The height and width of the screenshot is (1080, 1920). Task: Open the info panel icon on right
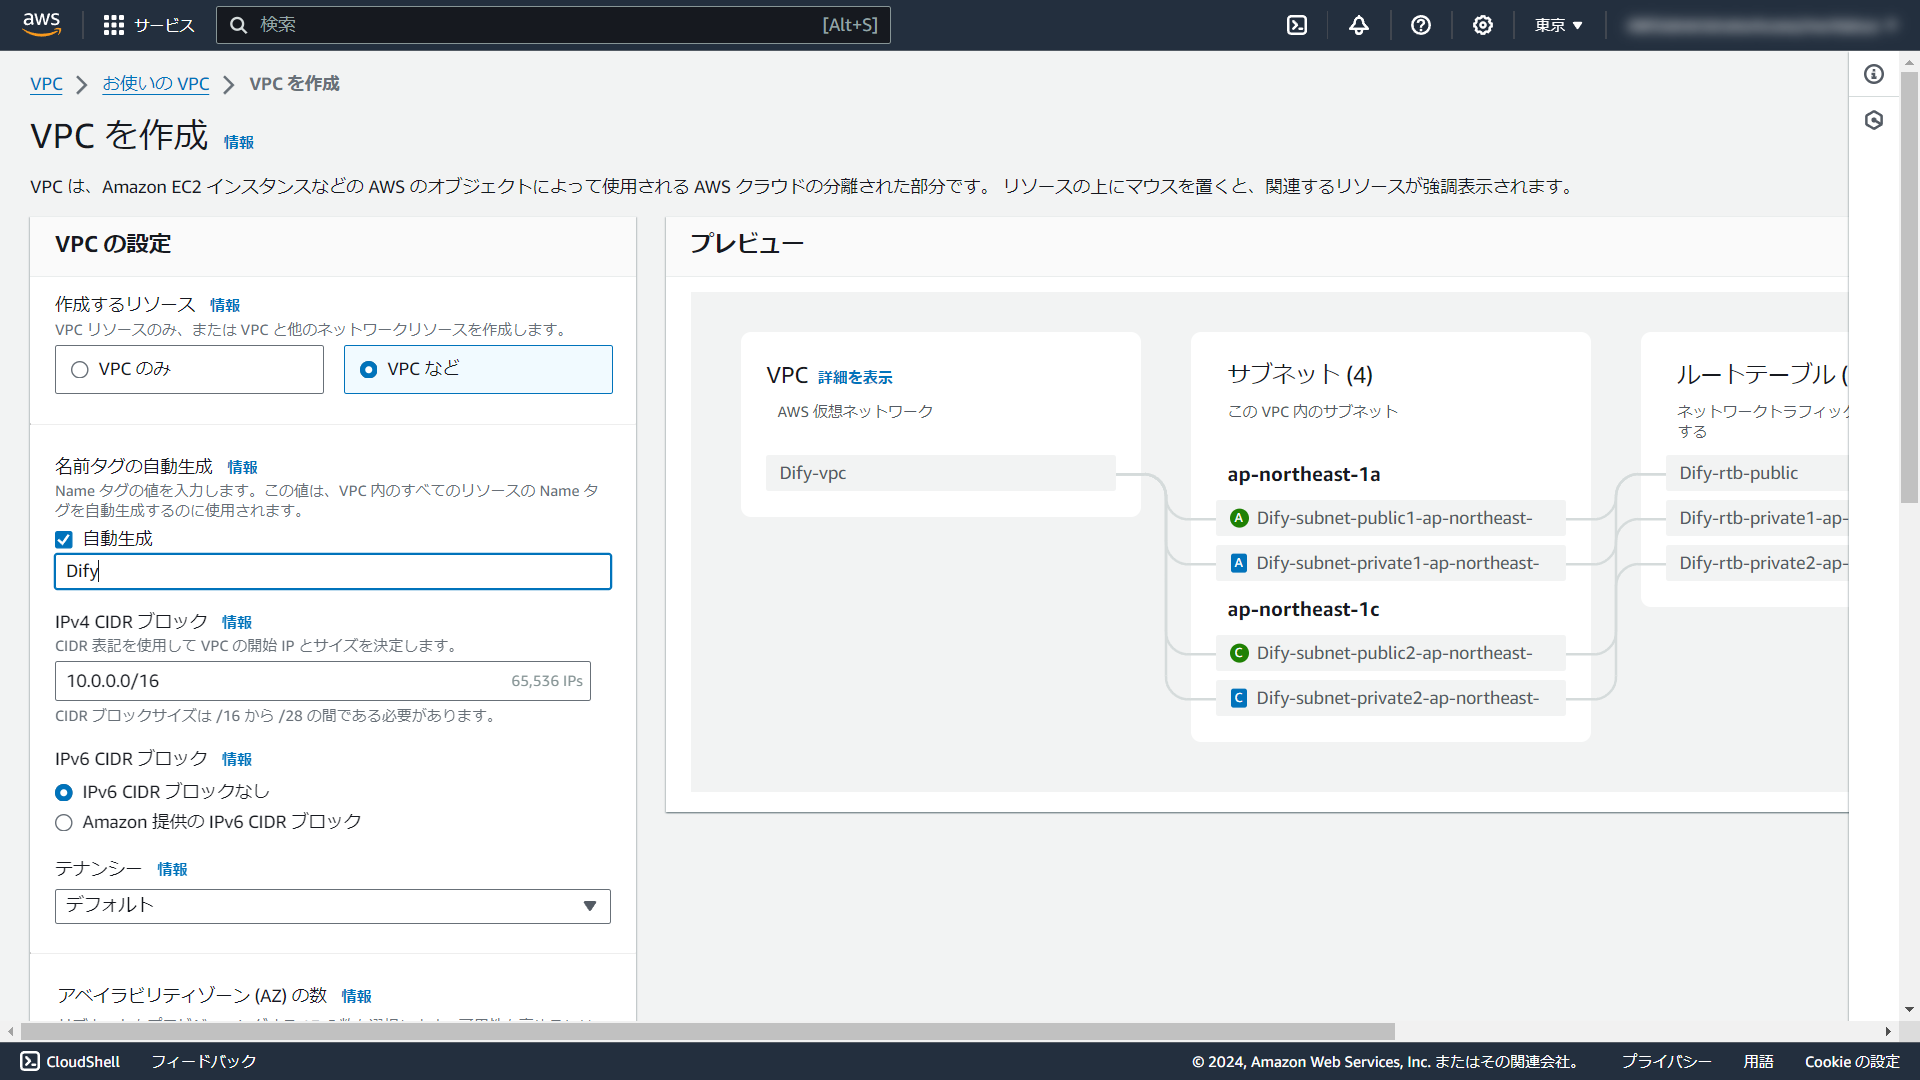[x=1874, y=74]
